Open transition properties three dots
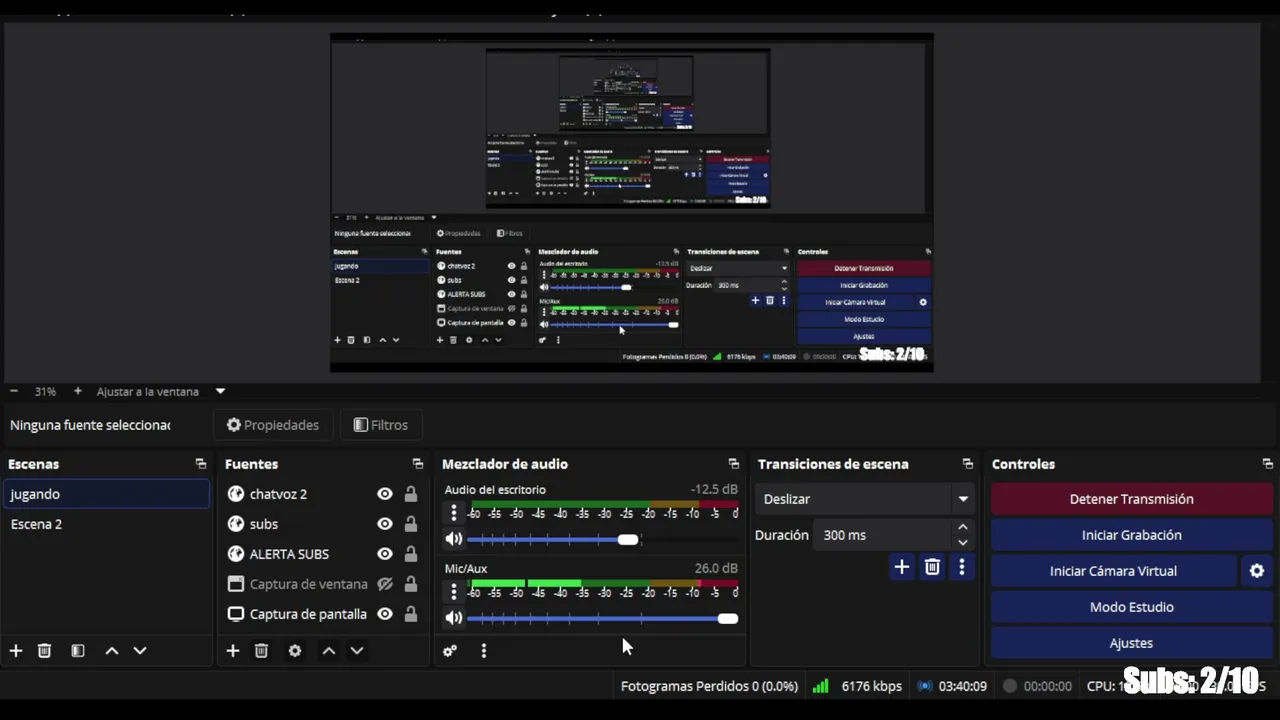This screenshot has width=1280, height=720. pyautogui.click(x=962, y=567)
